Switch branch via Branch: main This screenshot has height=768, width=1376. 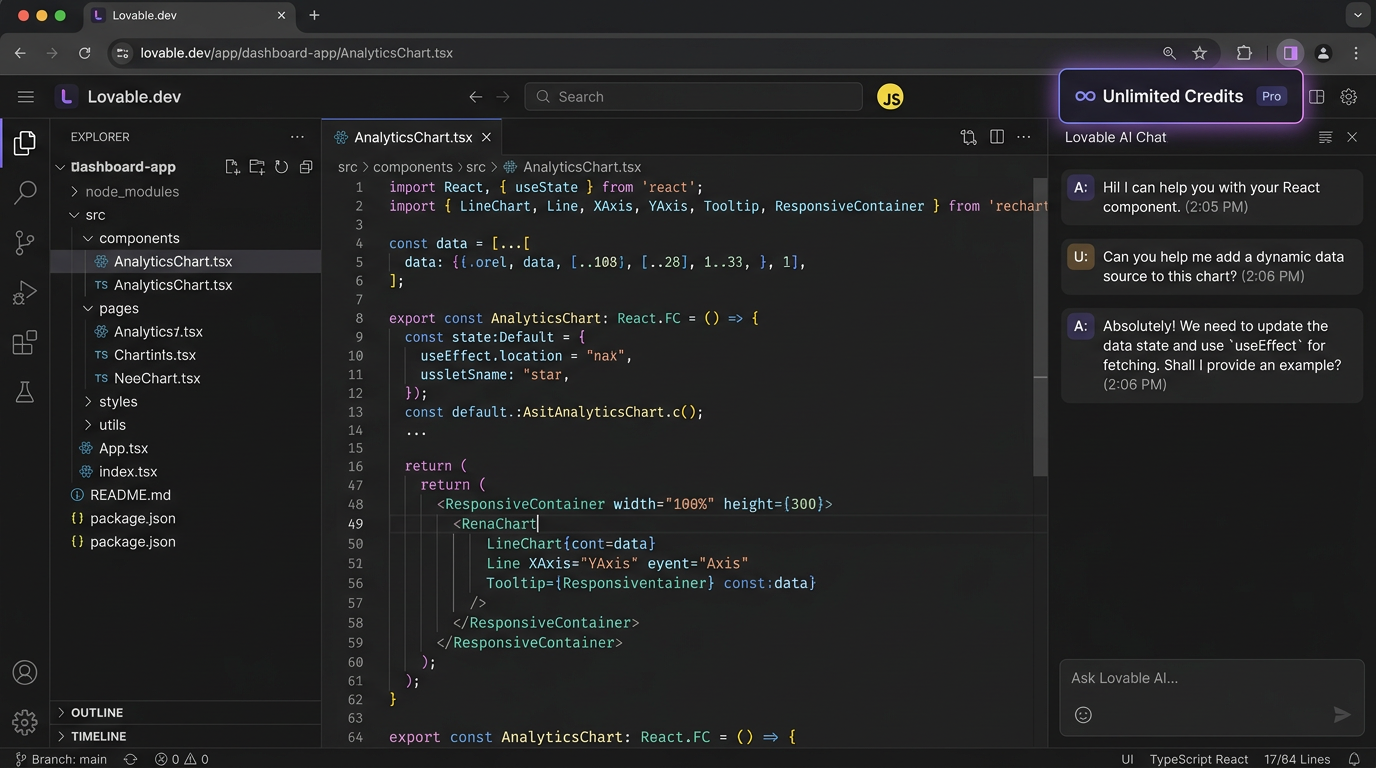point(61,759)
